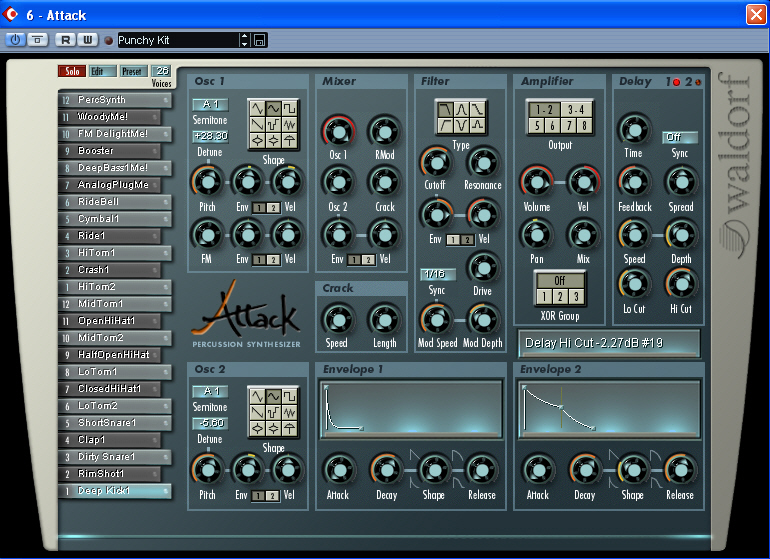Choose the high-pass filter type icon
Screen dimensions: 770x559
pos(445,126)
